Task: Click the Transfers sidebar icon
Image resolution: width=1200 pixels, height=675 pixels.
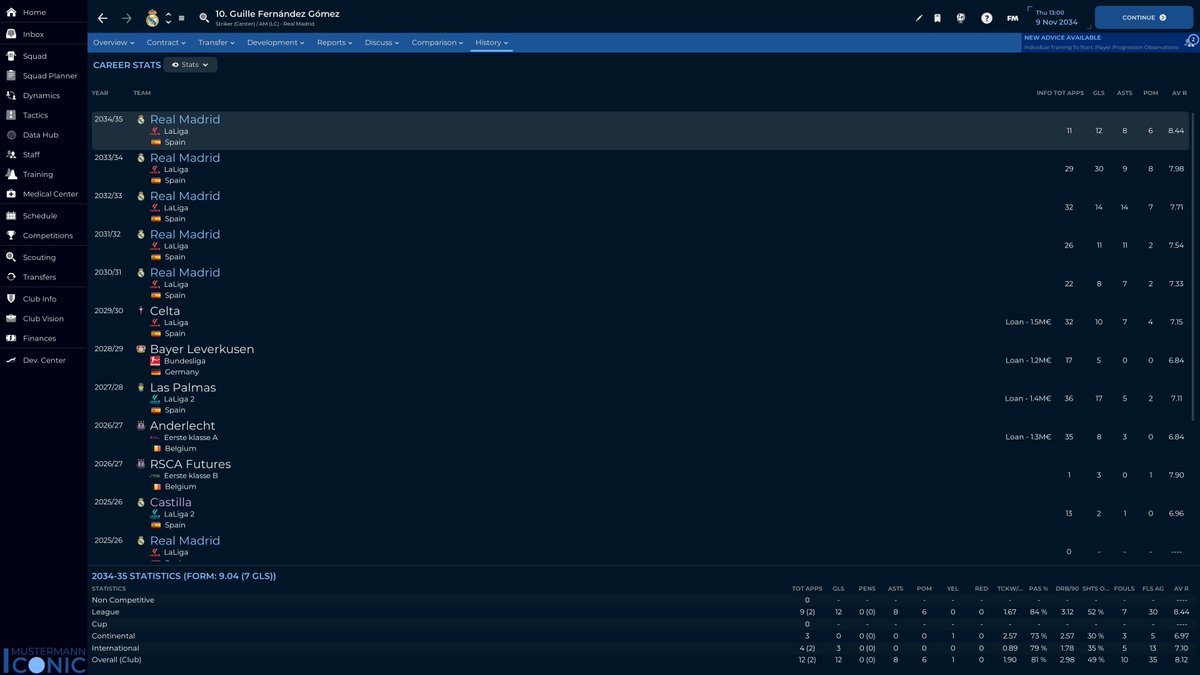Action: [10, 276]
